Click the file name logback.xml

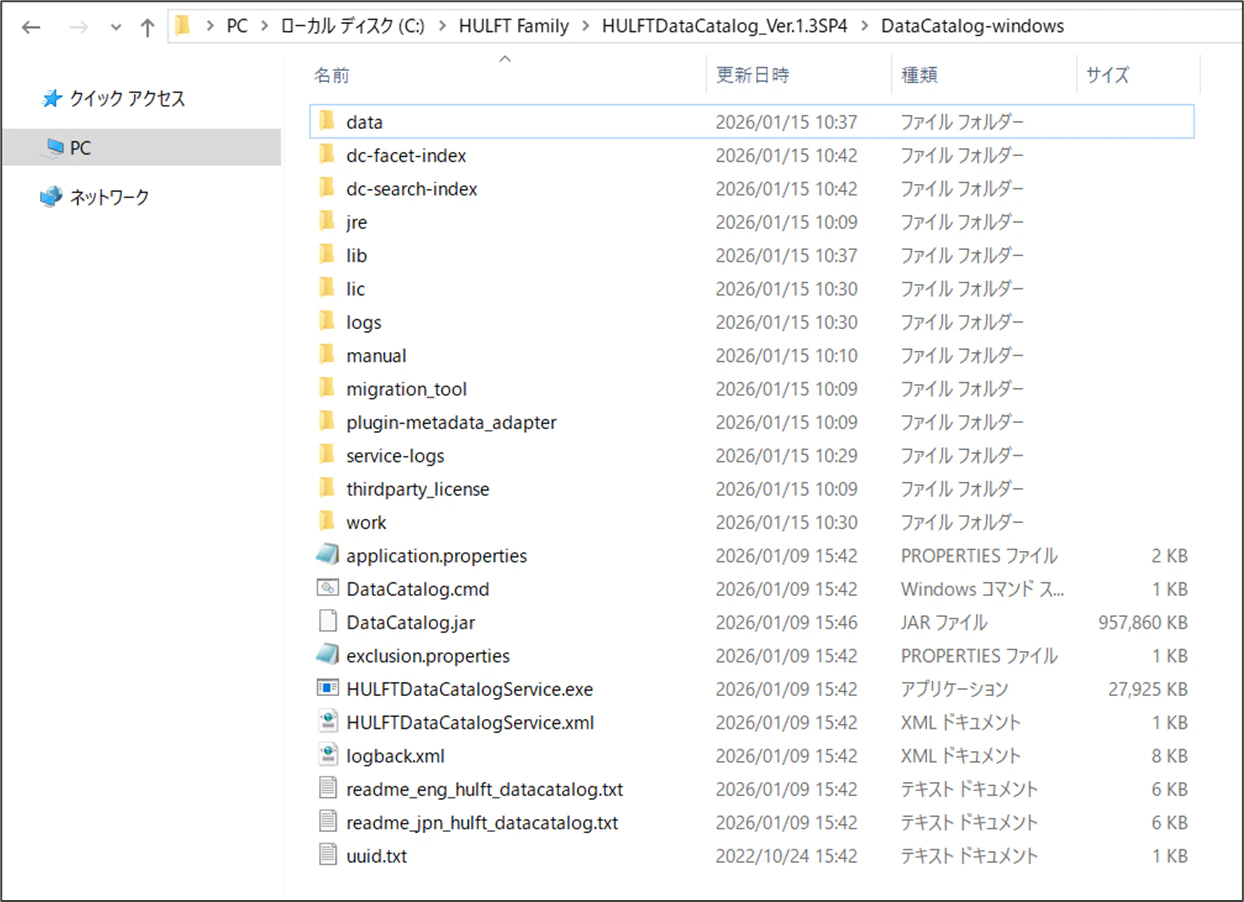pyautogui.click(x=395, y=756)
